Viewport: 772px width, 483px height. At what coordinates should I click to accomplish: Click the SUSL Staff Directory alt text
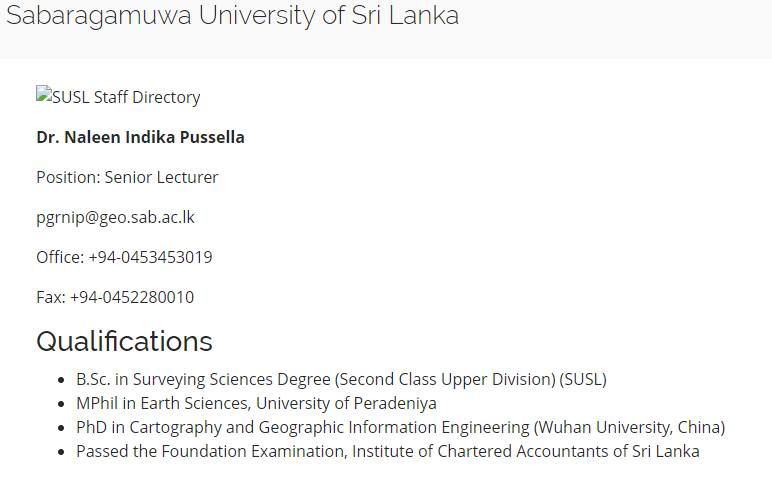[x=126, y=97]
